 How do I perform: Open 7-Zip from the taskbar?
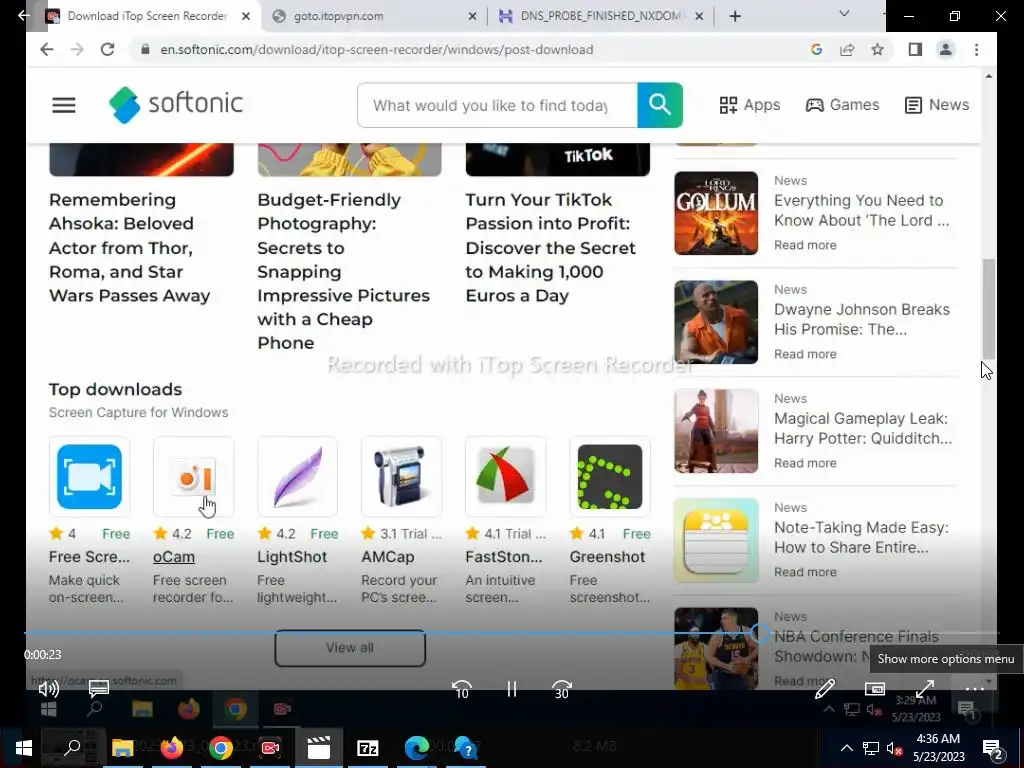tap(368, 748)
